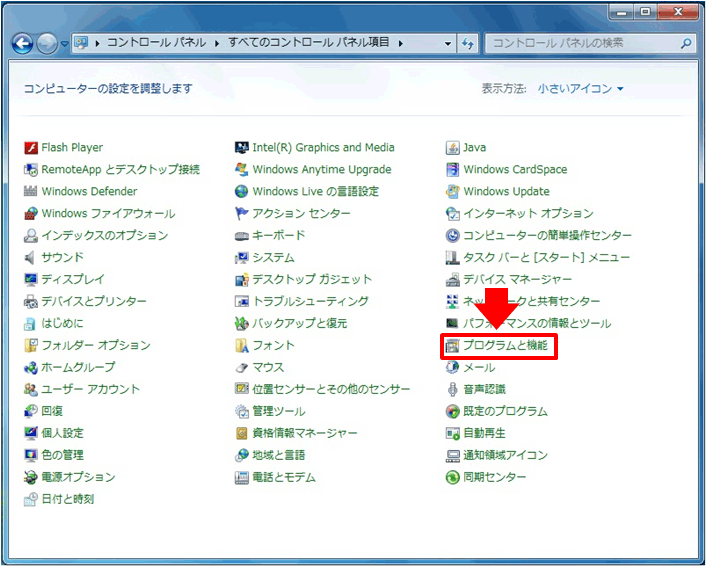Click the マウス icon
This screenshot has width=707, height=568.
click(x=242, y=368)
